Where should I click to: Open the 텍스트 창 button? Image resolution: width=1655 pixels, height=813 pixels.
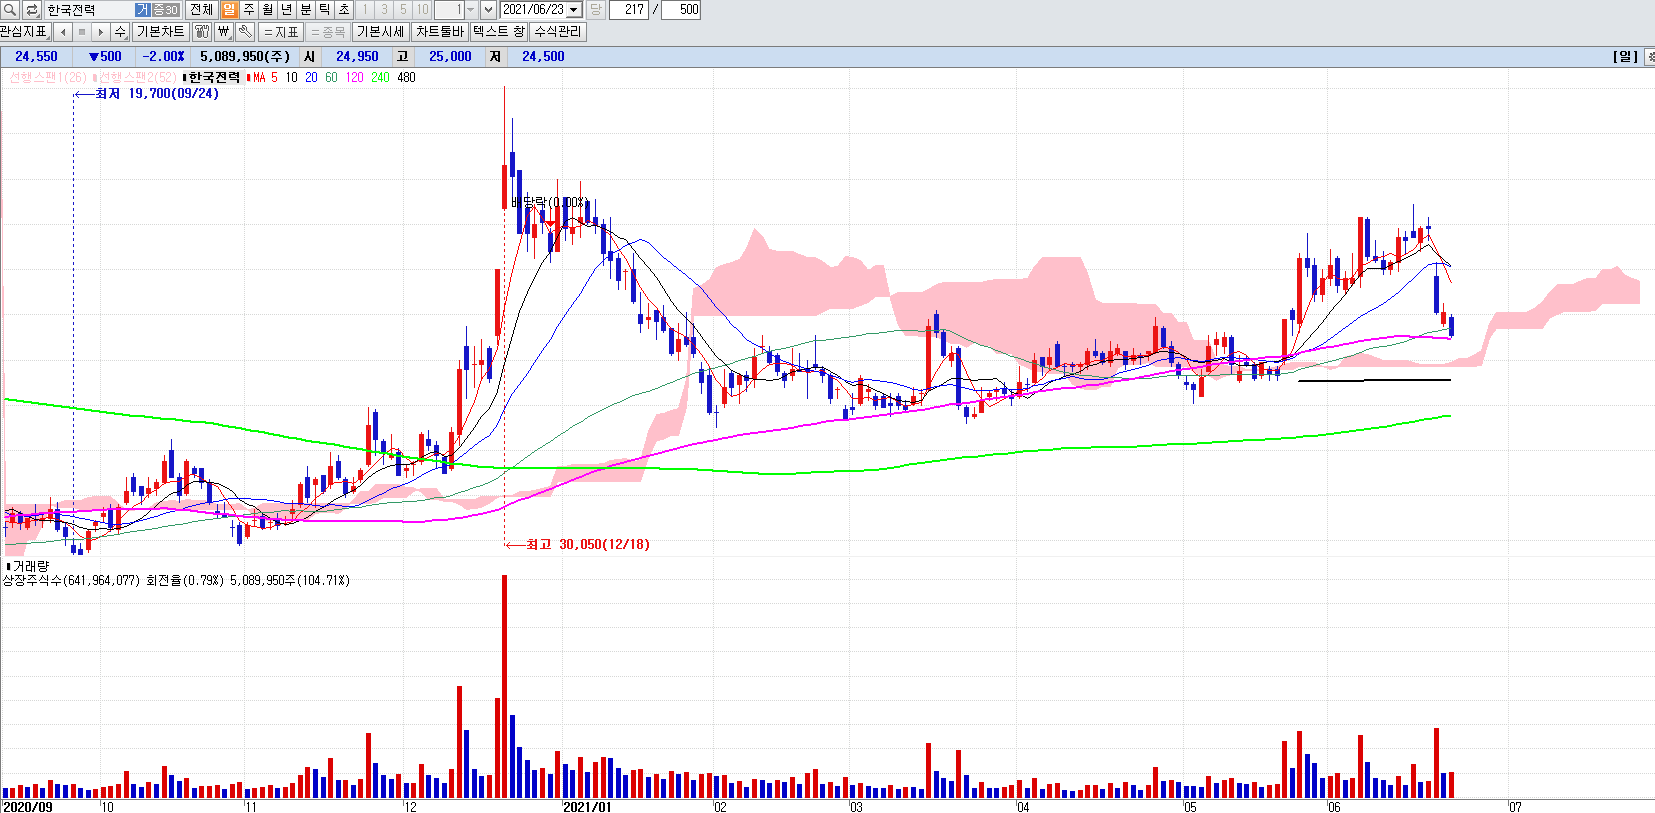[x=498, y=32]
